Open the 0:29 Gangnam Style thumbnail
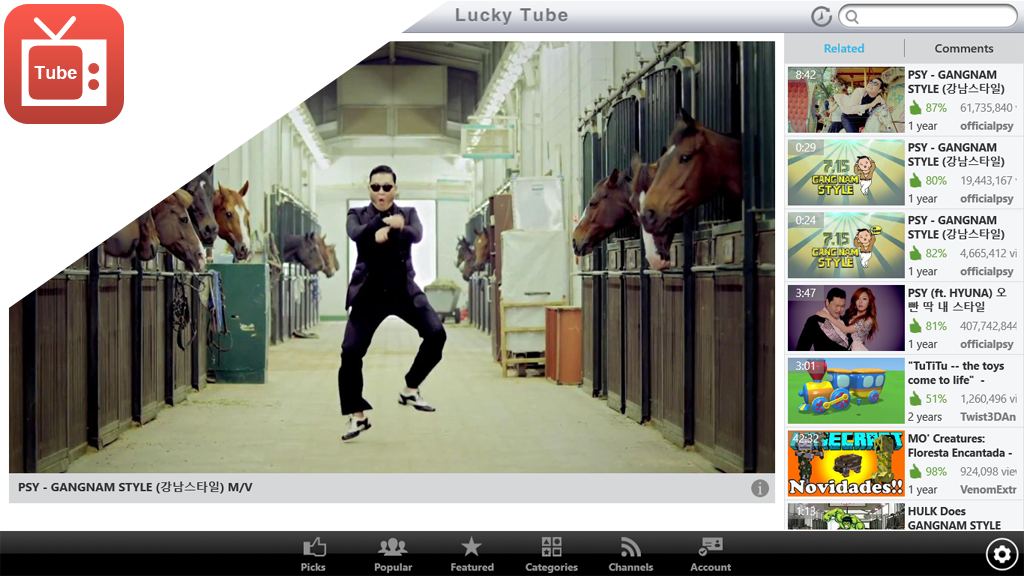1024x576 pixels. 846,173
